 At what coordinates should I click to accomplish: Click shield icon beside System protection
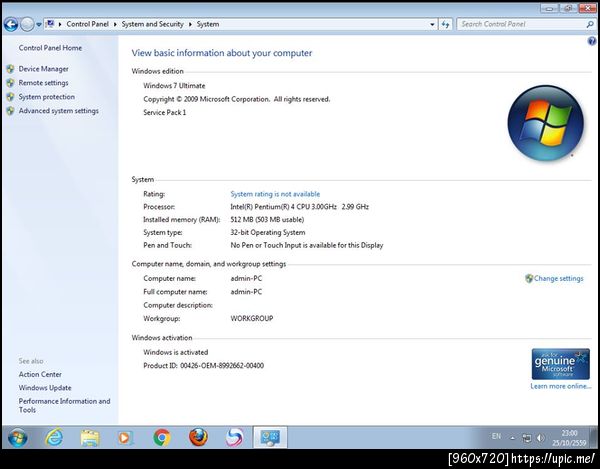[11, 97]
